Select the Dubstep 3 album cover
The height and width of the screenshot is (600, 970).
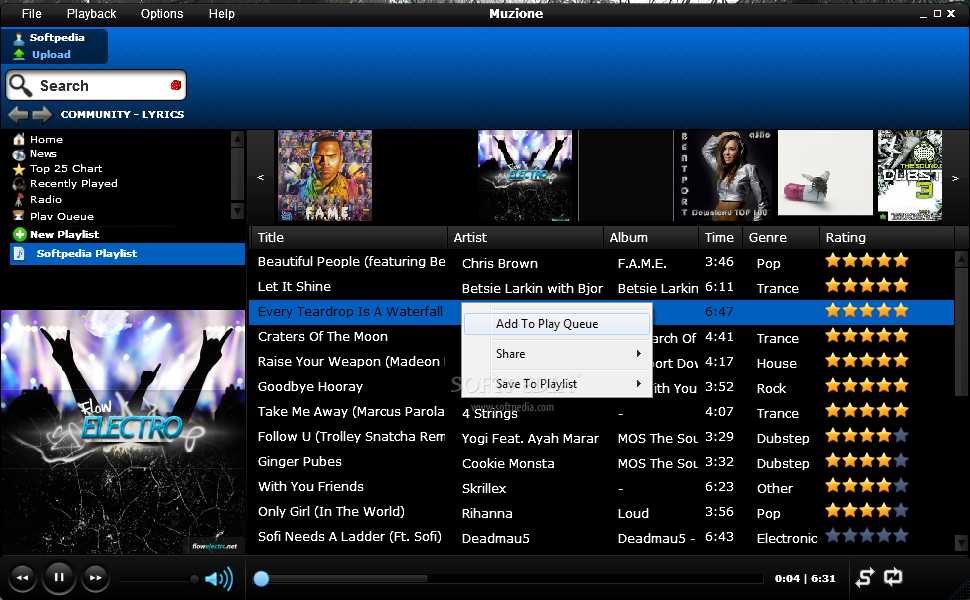pyautogui.click(x=910, y=175)
